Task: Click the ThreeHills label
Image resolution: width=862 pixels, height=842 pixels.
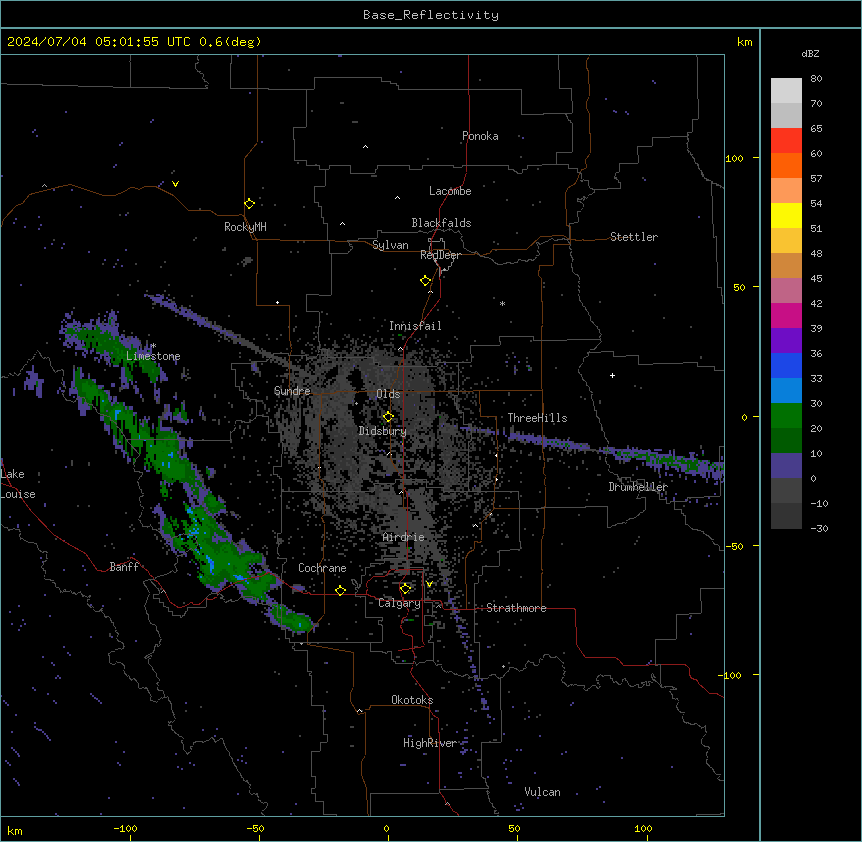Action: coord(537,418)
